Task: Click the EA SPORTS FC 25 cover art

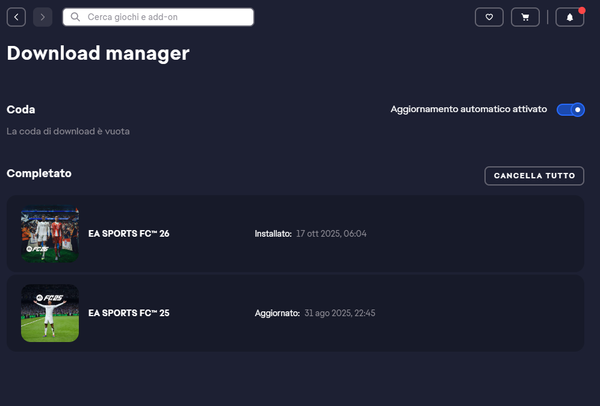Action: [50, 313]
